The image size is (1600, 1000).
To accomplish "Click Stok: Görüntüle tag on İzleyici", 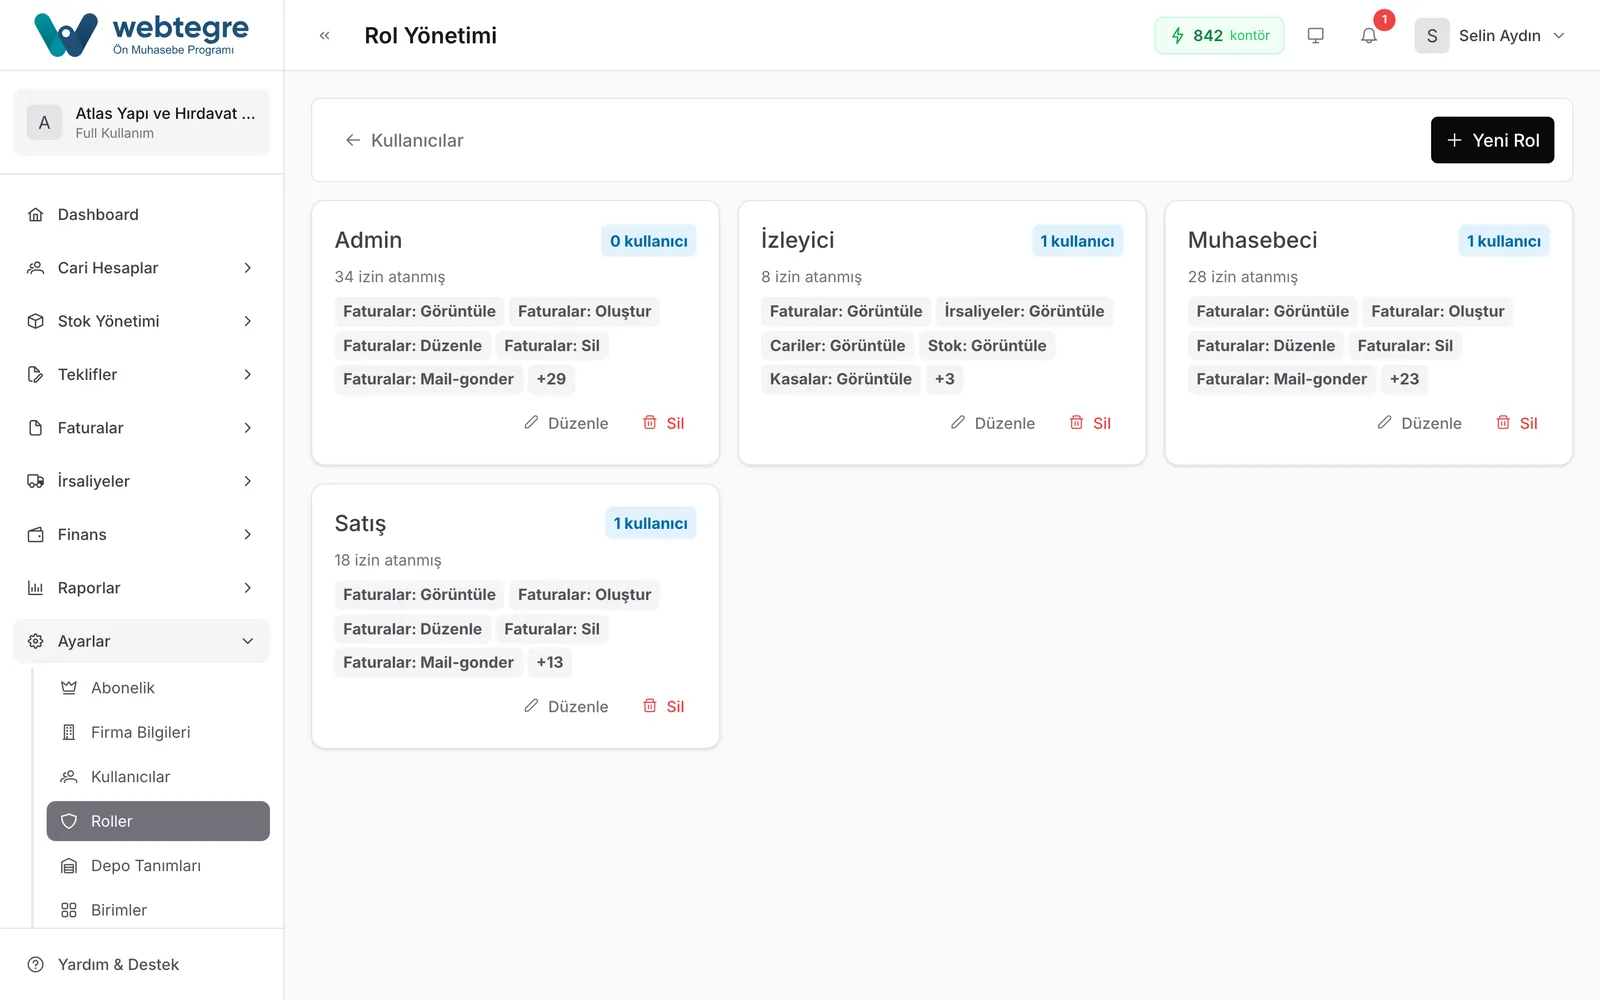I will [987, 346].
